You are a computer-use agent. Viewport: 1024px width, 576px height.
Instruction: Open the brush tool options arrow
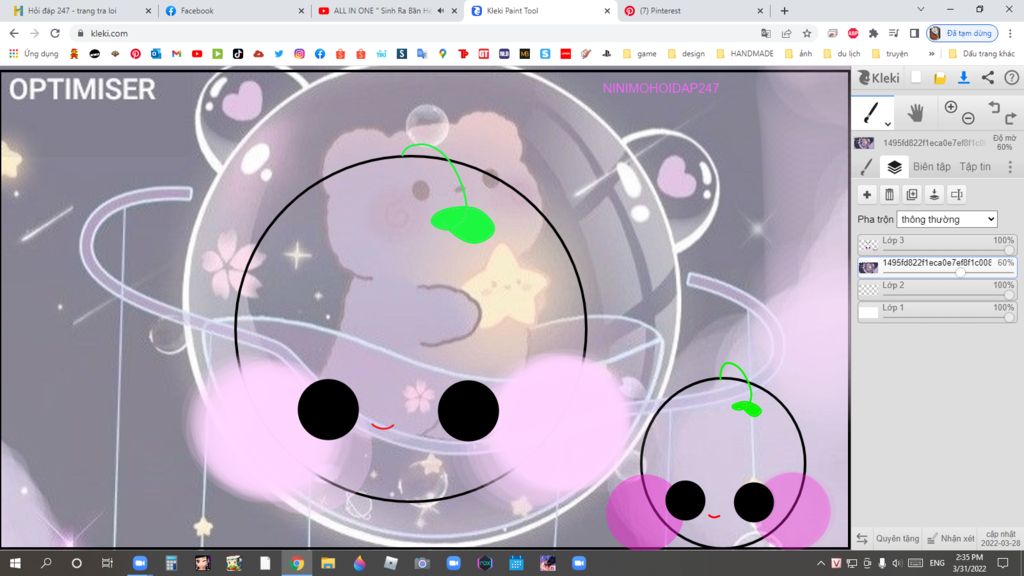(888, 123)
